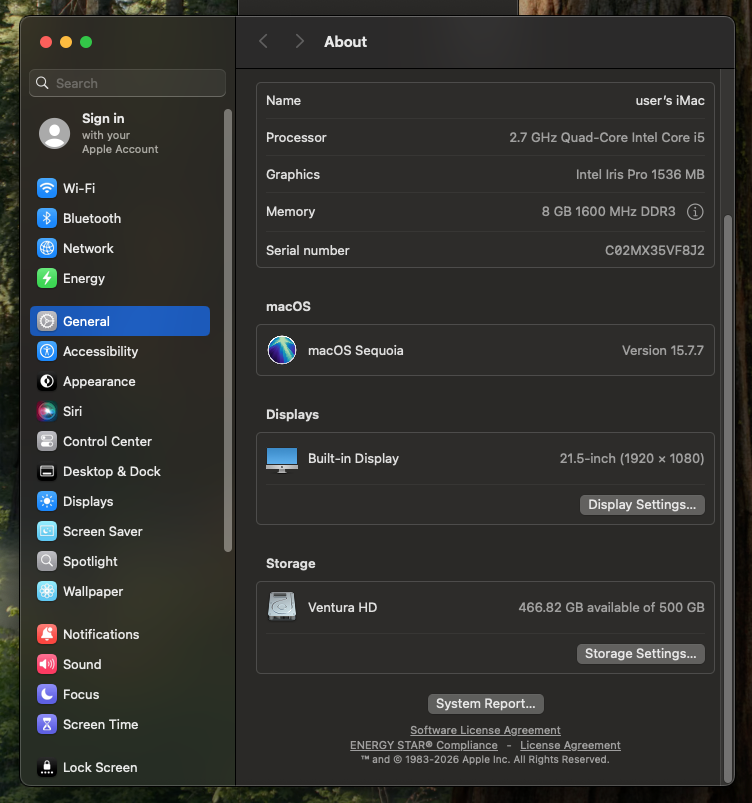The image size is (752, 803).
Task: Open Bluetooth icon in sidebar
Action: point(47,218)
